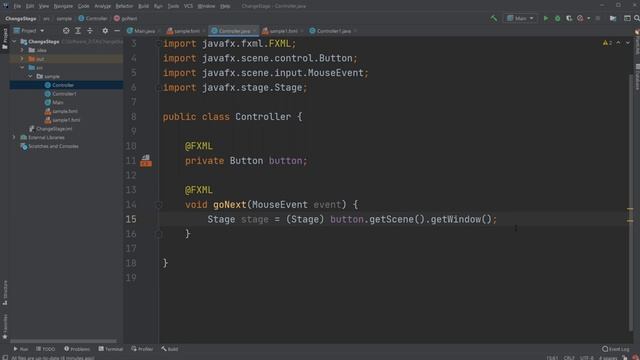The image size is (640, 360).
Task: Open the Analyze menu
Action: pos(102,6)
